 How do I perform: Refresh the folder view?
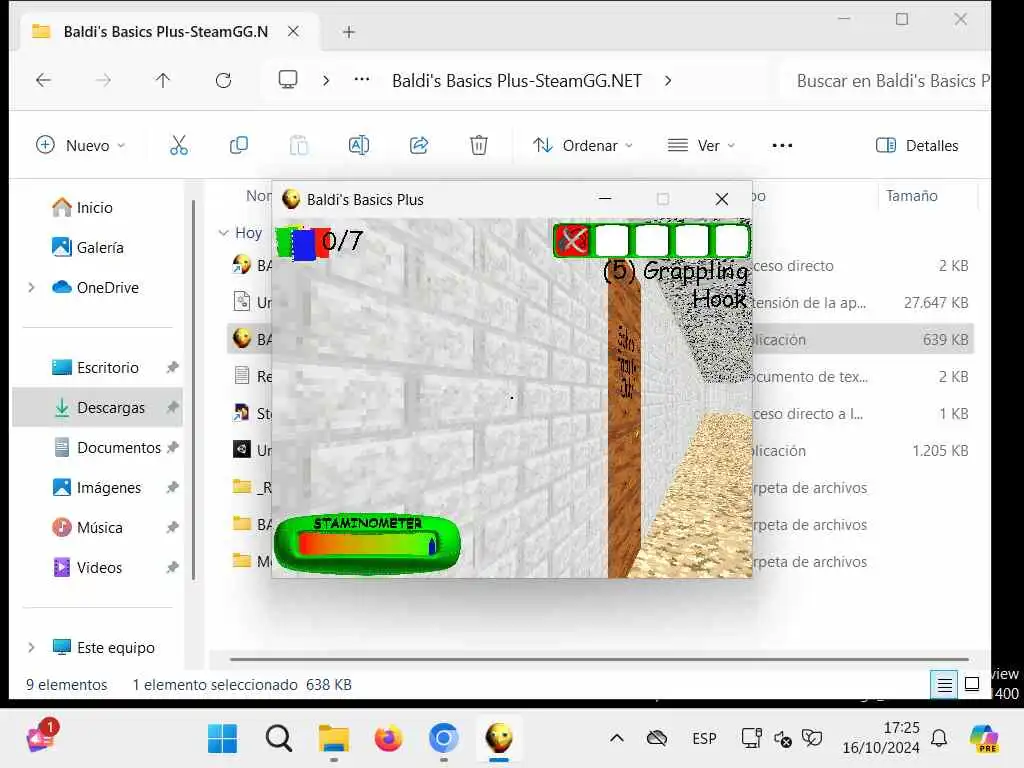[223, 80]
